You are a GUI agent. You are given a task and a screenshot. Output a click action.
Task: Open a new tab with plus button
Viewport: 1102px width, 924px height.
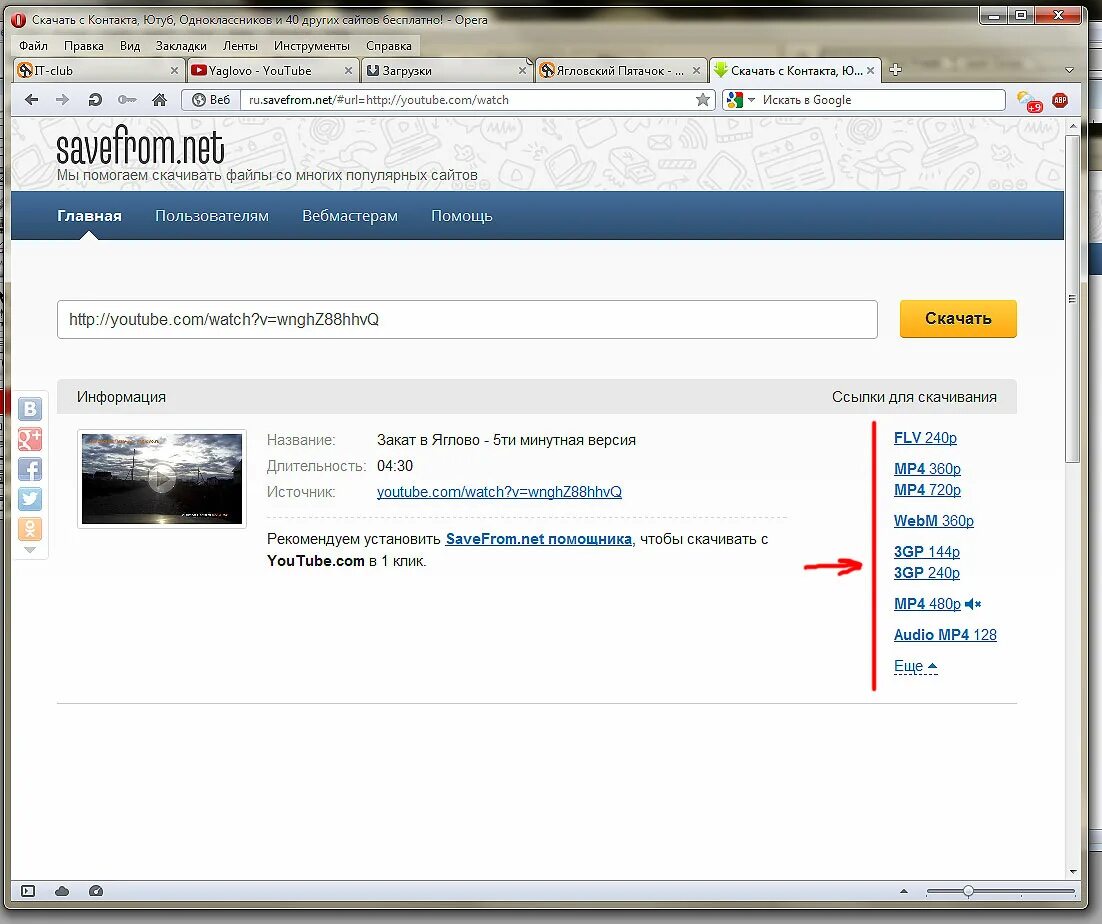pyautogui.click(x=895, y=70)
